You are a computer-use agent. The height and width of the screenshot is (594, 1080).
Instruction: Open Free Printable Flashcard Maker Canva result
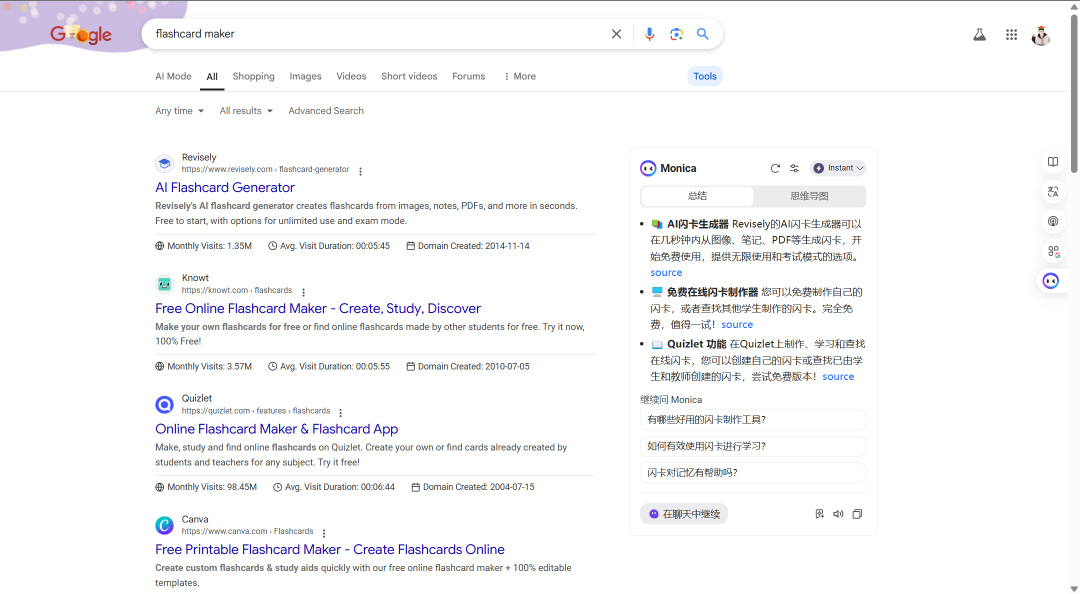[x=329, y=550]
